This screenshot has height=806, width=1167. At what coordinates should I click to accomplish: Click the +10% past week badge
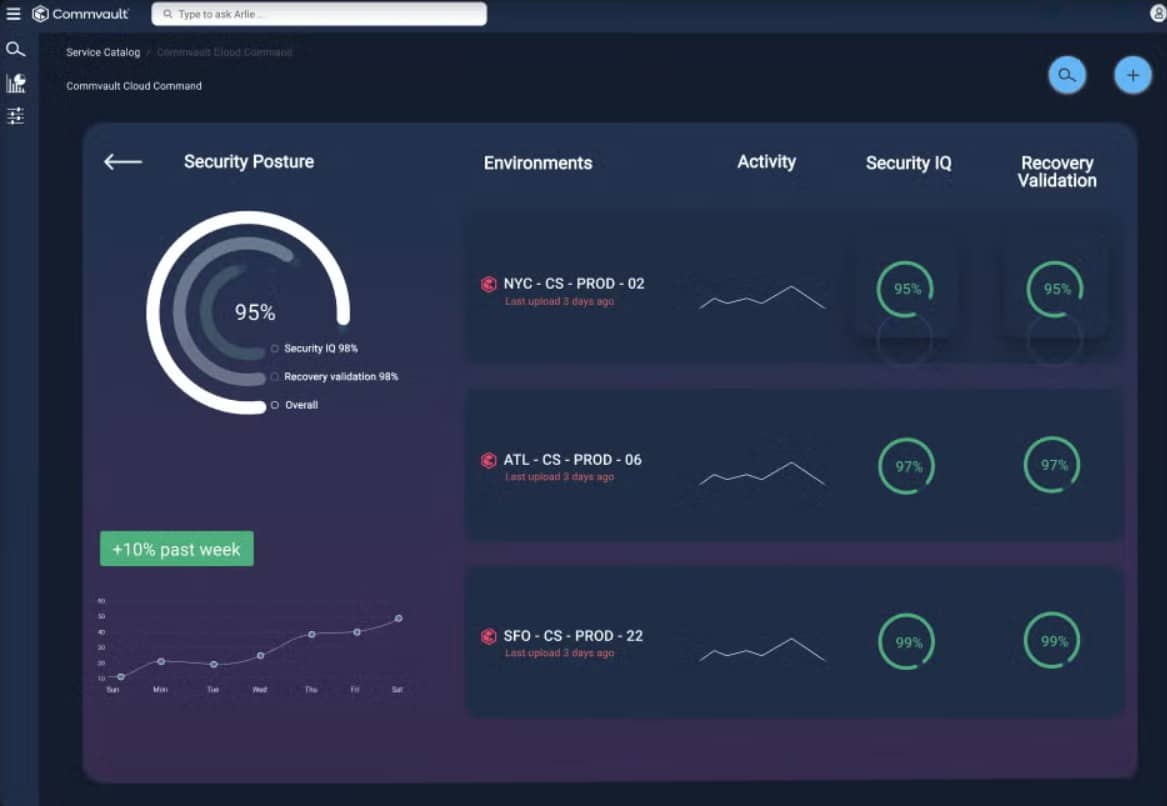point(176,548)
